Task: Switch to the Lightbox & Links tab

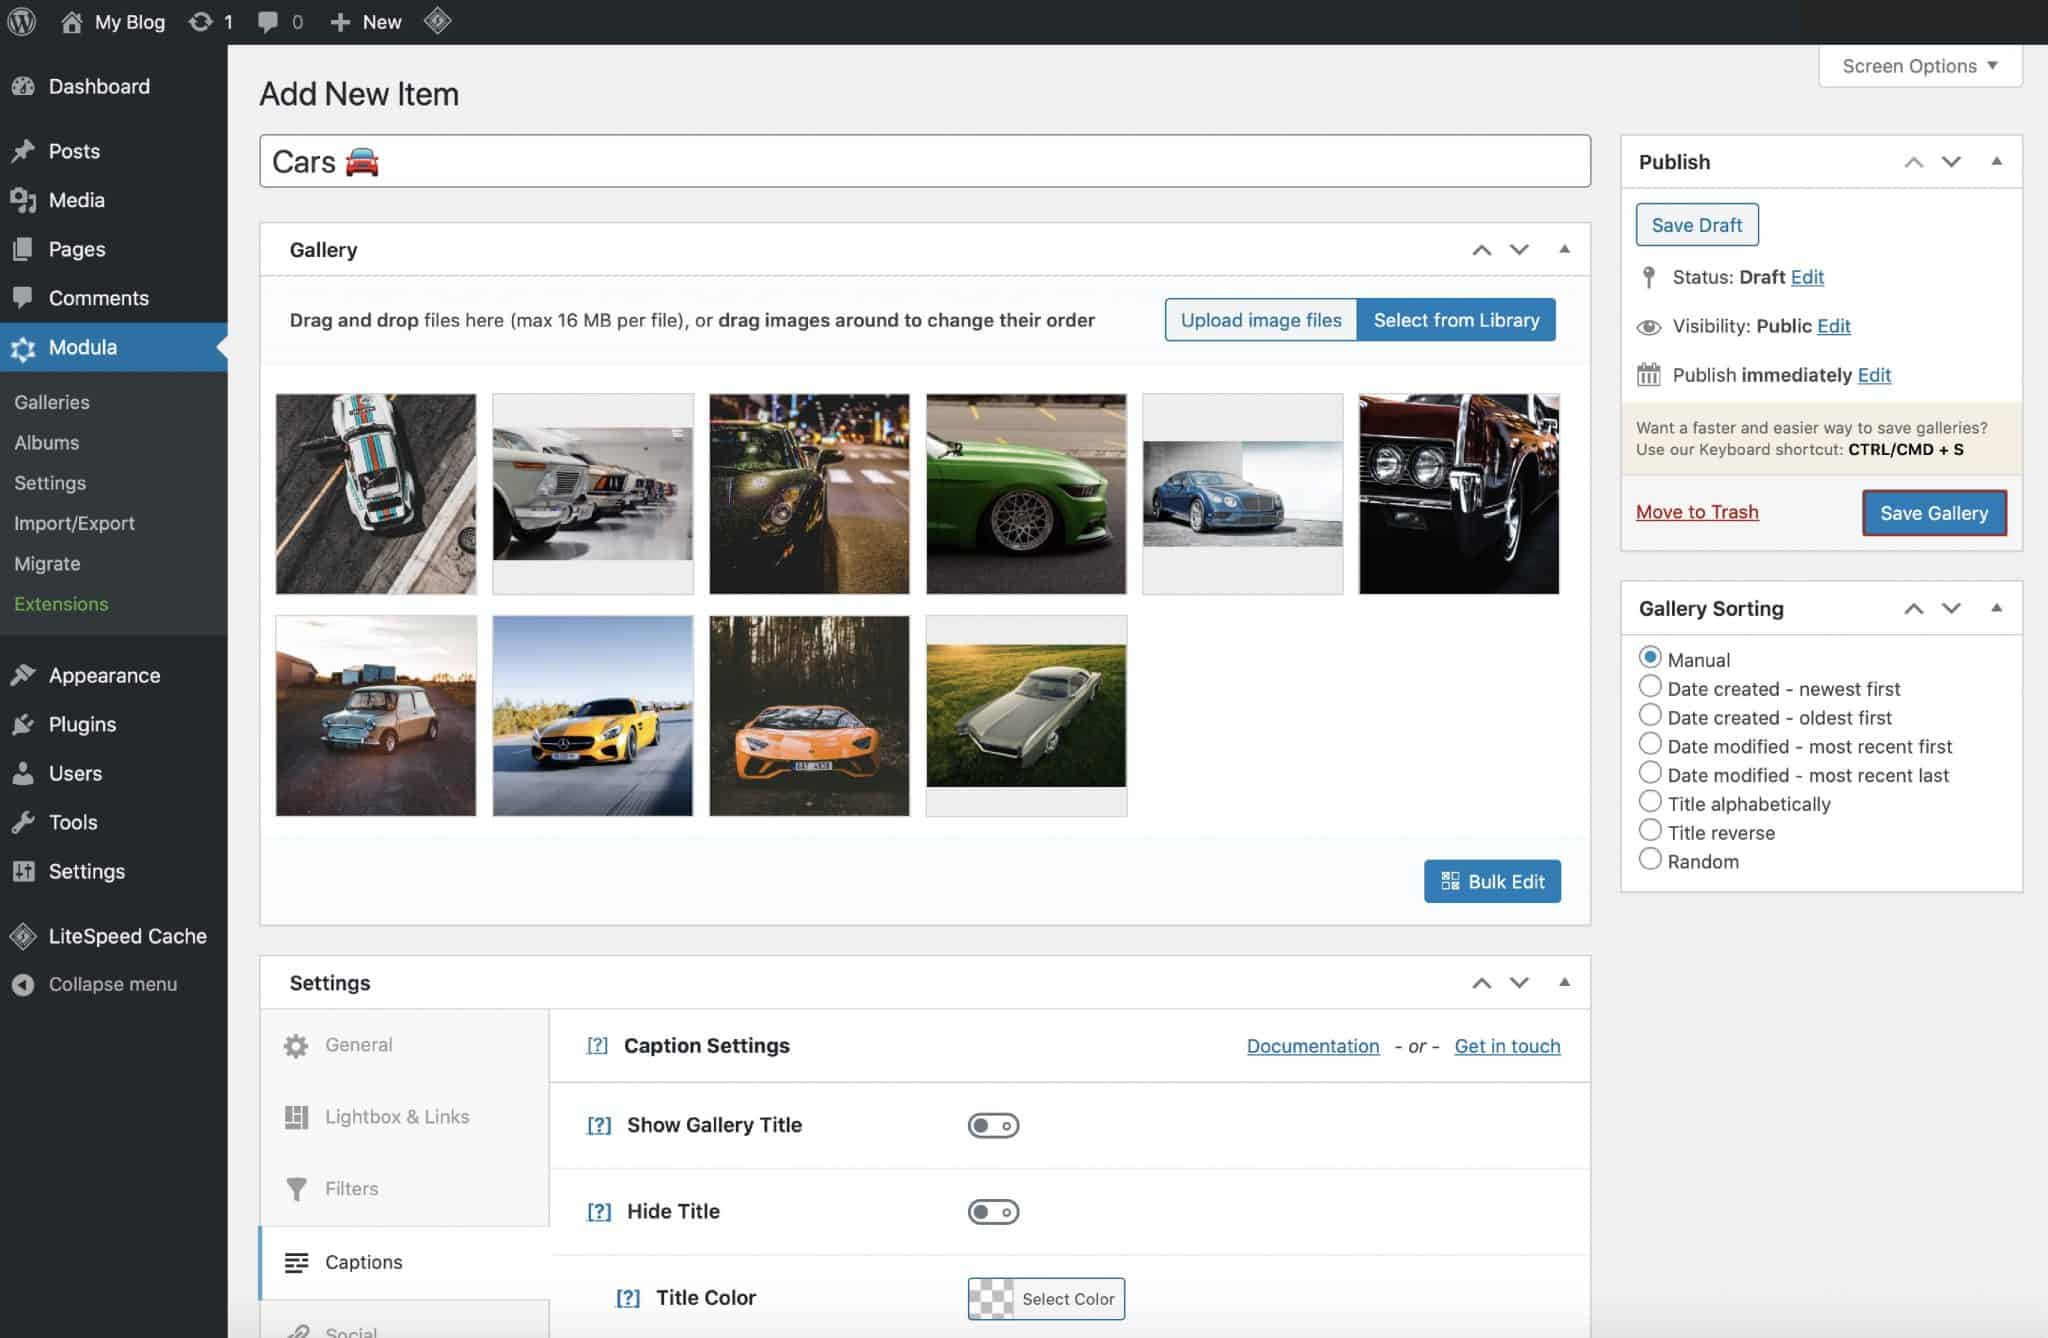Action: 397,1117
